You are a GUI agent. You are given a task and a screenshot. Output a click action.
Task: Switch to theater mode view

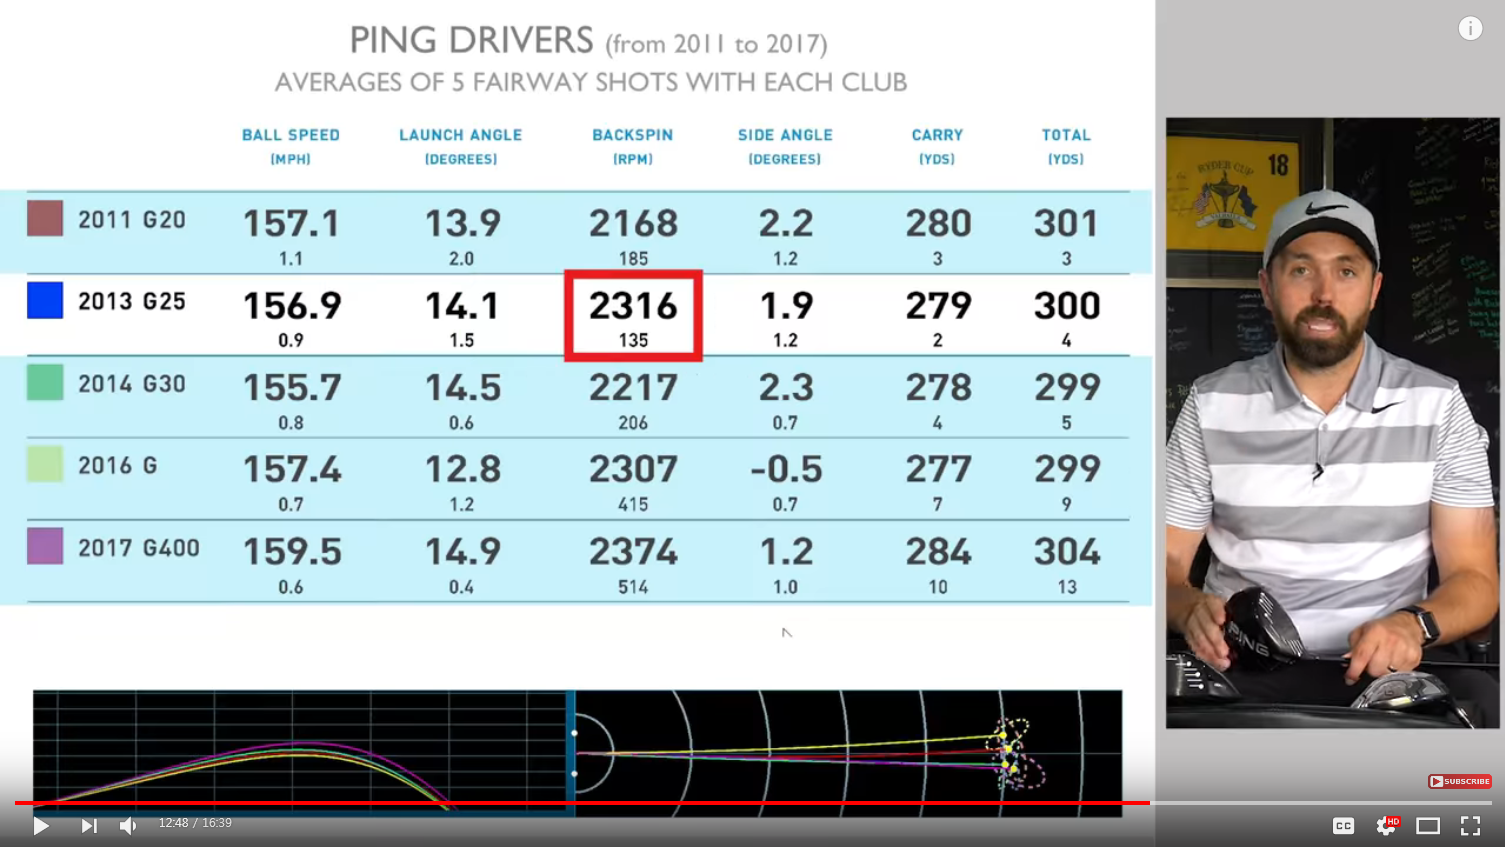(x=1428, y=825)
